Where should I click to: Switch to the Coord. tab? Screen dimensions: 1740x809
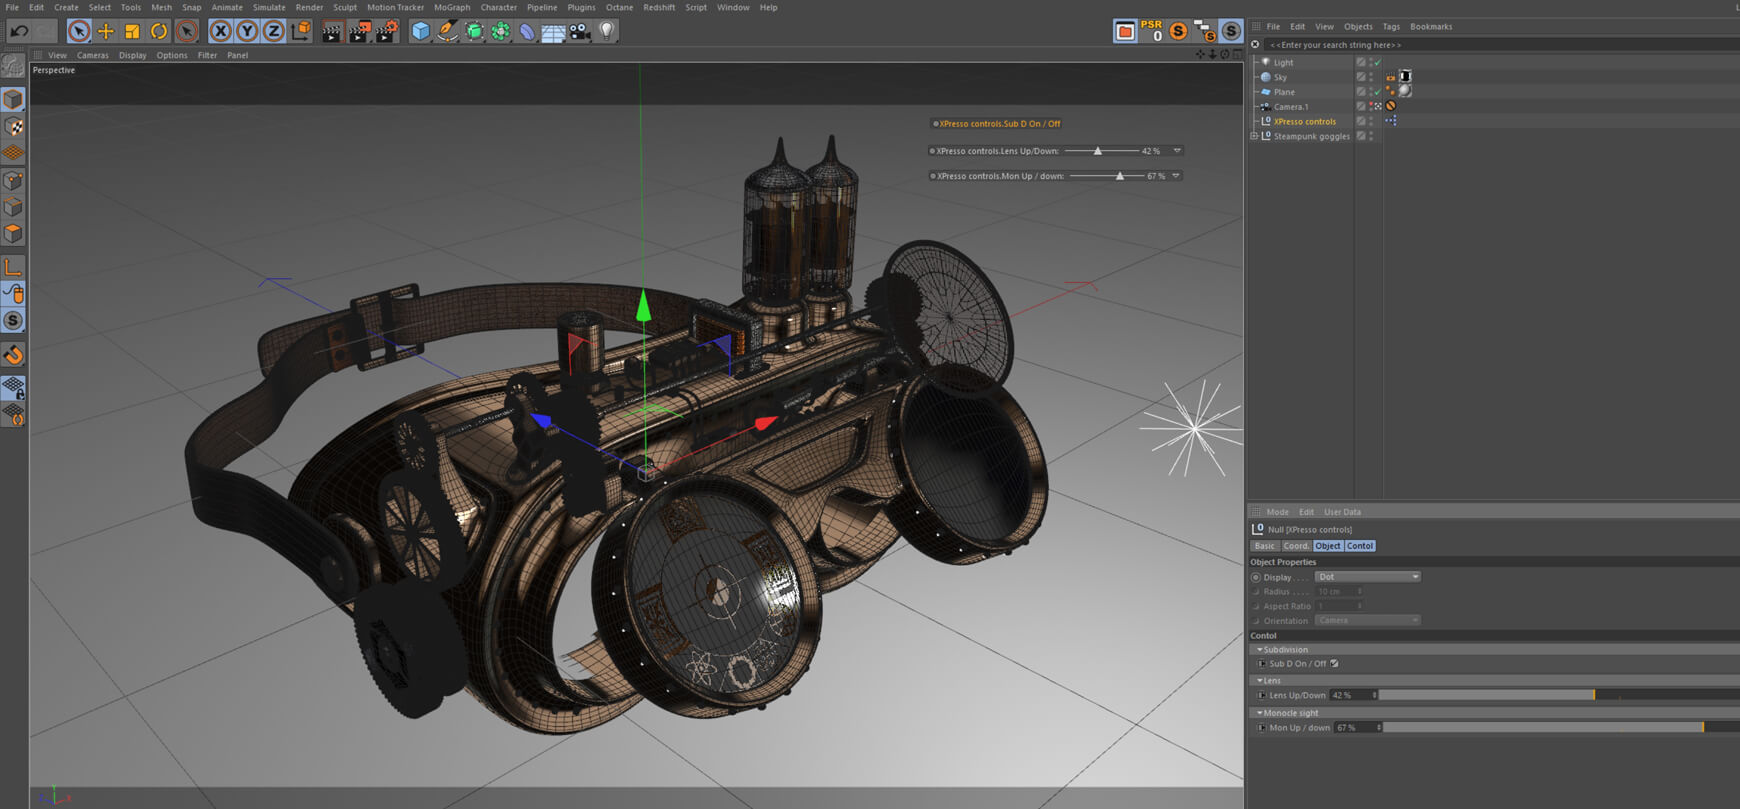pyautogui.click(x=1296, y=546)
